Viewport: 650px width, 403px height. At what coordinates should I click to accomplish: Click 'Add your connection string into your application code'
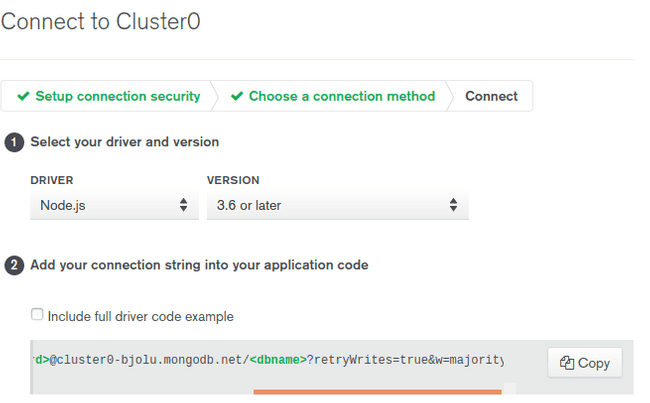coord(199,265)
